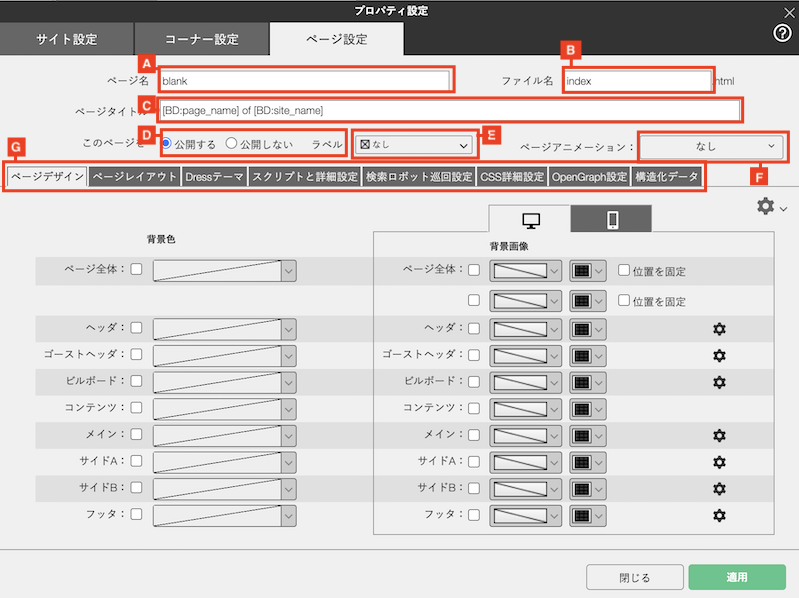Image resolution: width=799 pixels, height=598 pixels.
Task: Switch to サイト設定 tab
Action: pyautogui.click(x=67, y=40)
